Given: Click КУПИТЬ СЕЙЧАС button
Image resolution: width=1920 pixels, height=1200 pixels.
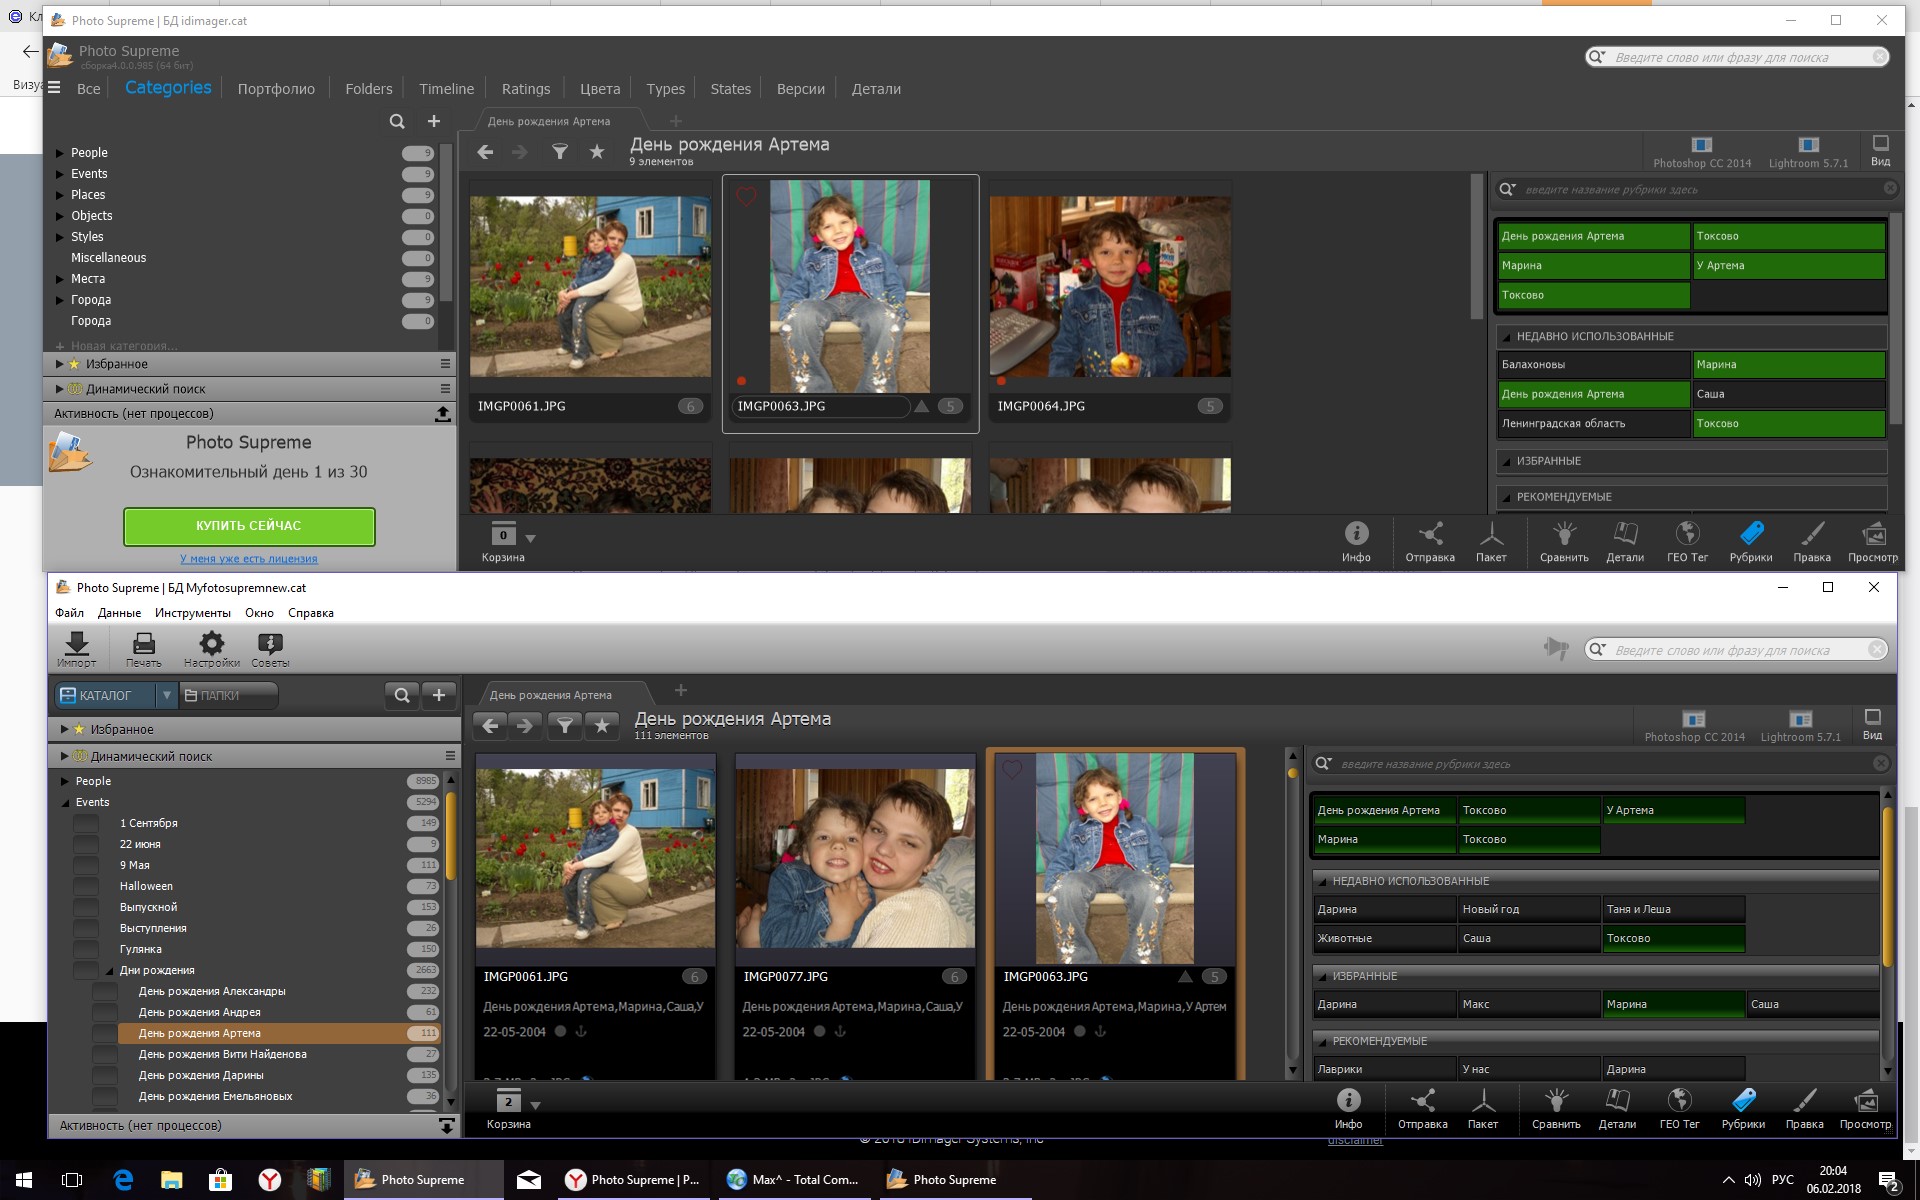Looking at the screenshot, I should click(x=249, y=526).
